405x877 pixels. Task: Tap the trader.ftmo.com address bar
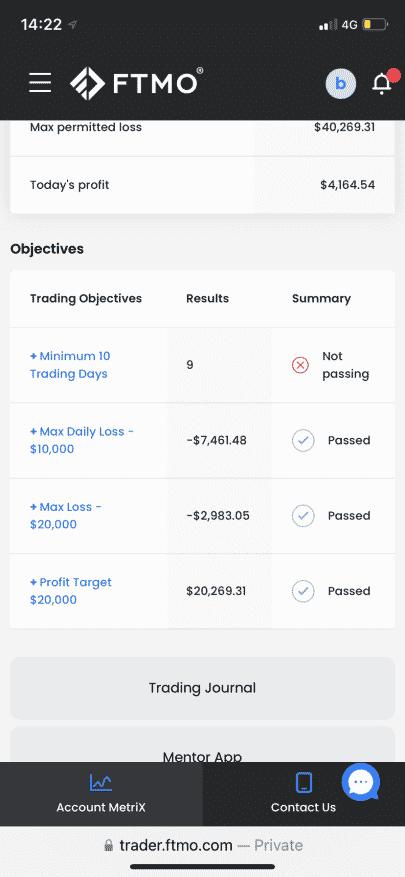[202, 845]
